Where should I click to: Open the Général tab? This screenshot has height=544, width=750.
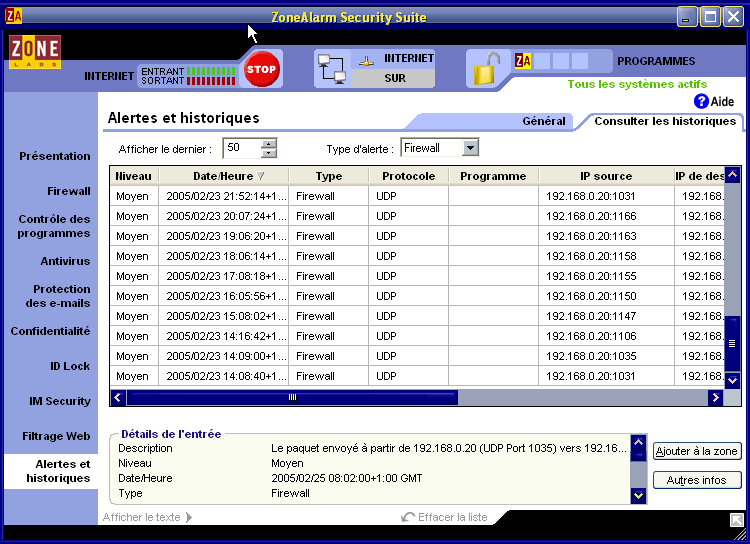point(543,121)
